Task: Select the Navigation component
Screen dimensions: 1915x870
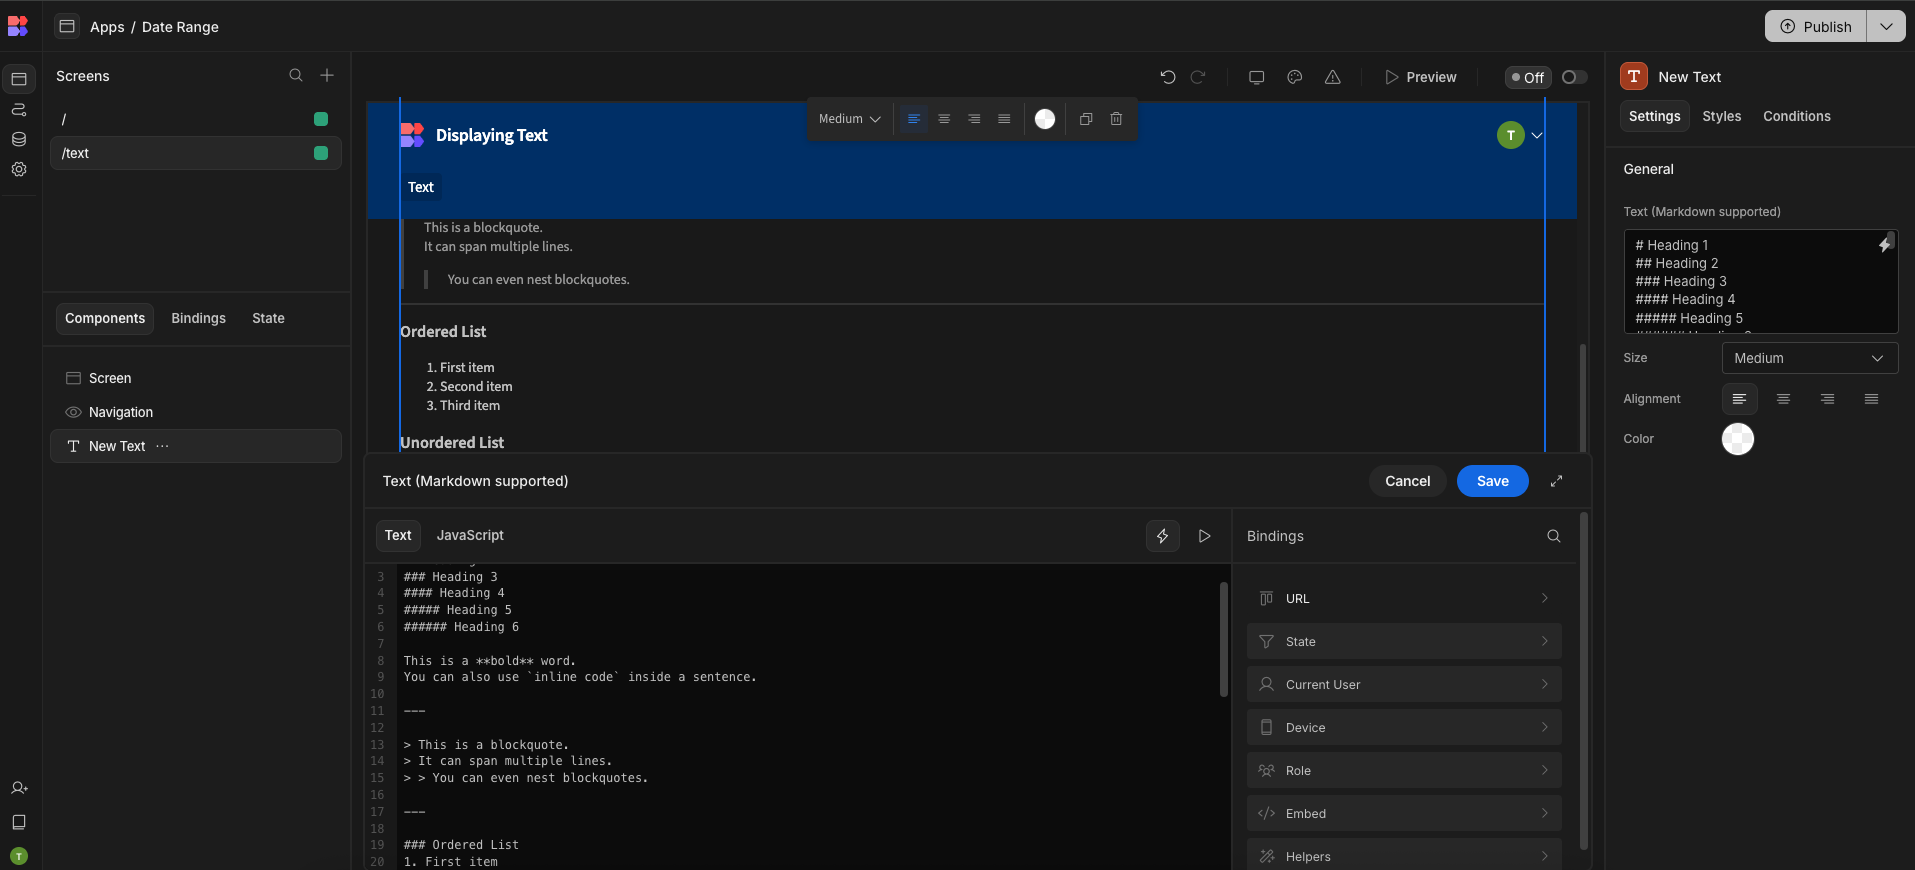Action: tap(196, 412)
